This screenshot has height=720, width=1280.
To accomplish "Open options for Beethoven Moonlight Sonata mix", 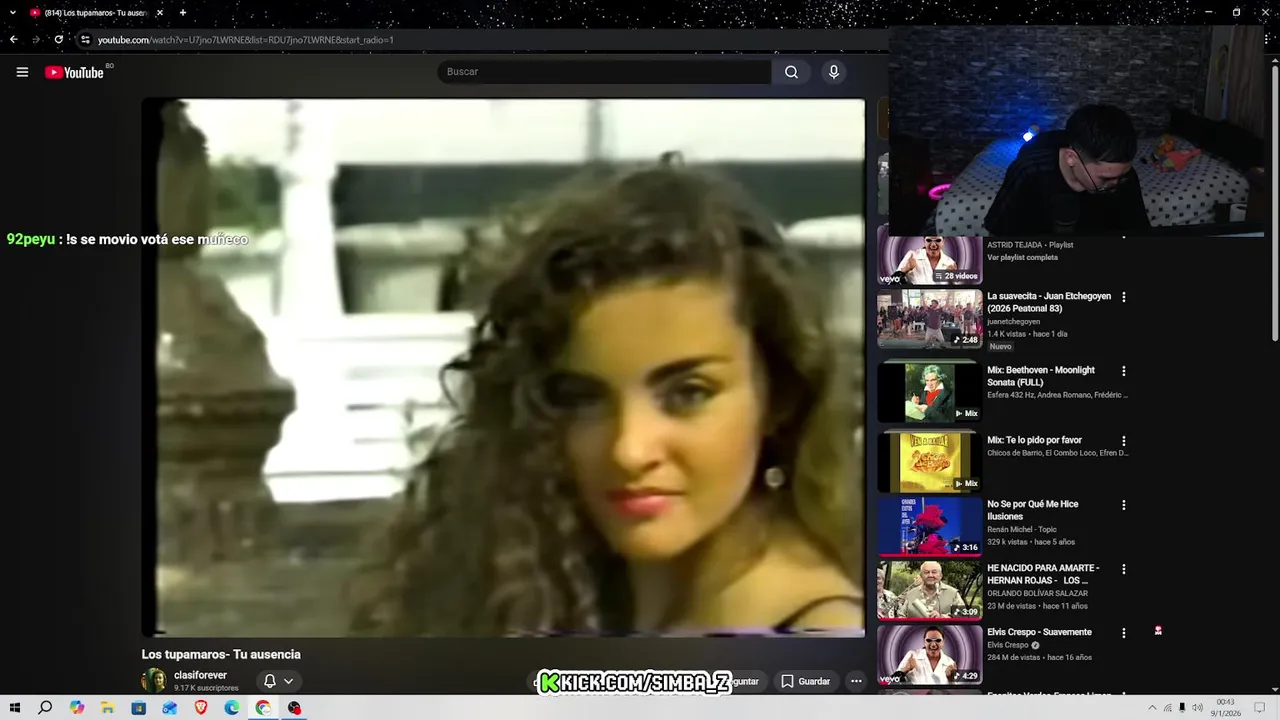I will click(1123, 371).
